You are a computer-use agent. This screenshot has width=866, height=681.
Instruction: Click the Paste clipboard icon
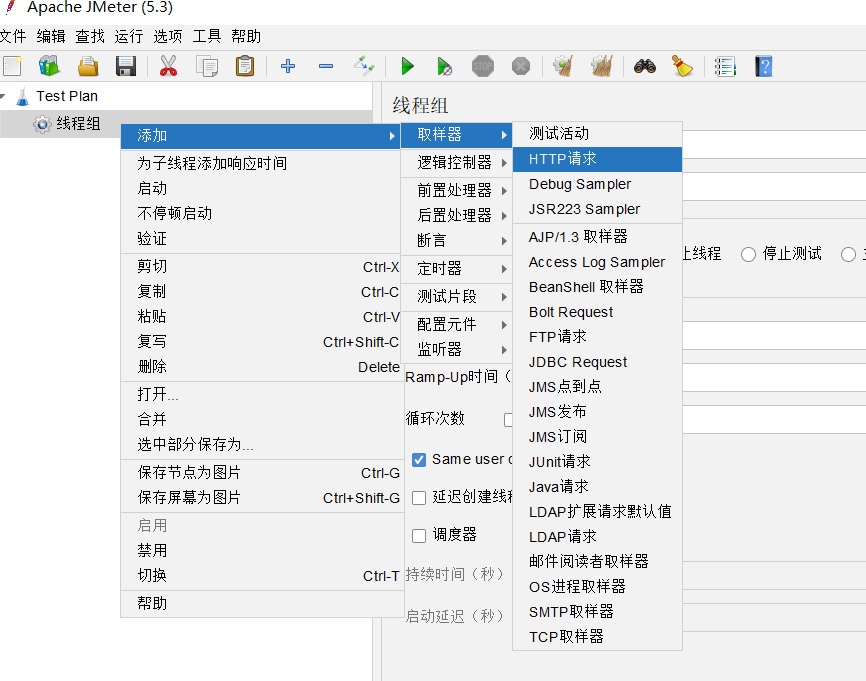point(245,66)
